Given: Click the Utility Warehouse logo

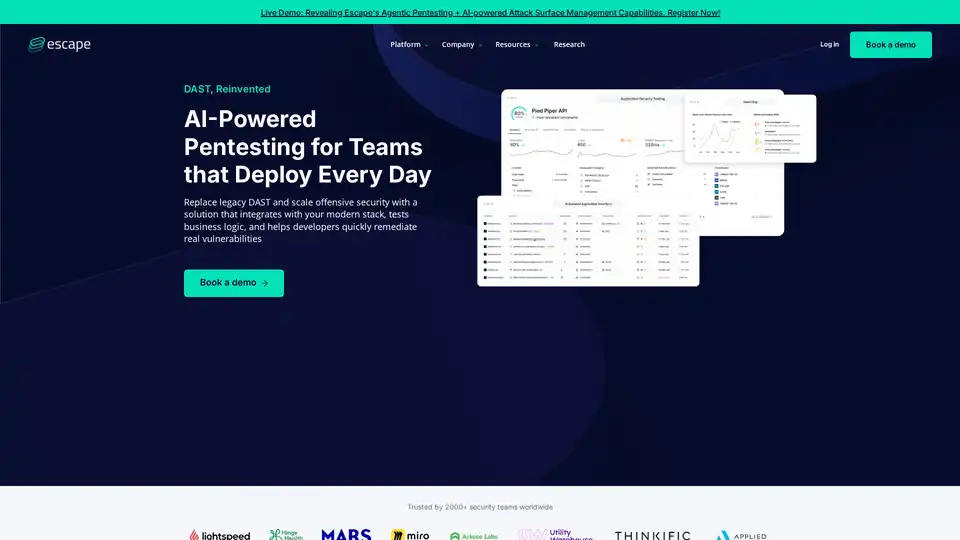Looking at the screenshot, I should 555,535.
